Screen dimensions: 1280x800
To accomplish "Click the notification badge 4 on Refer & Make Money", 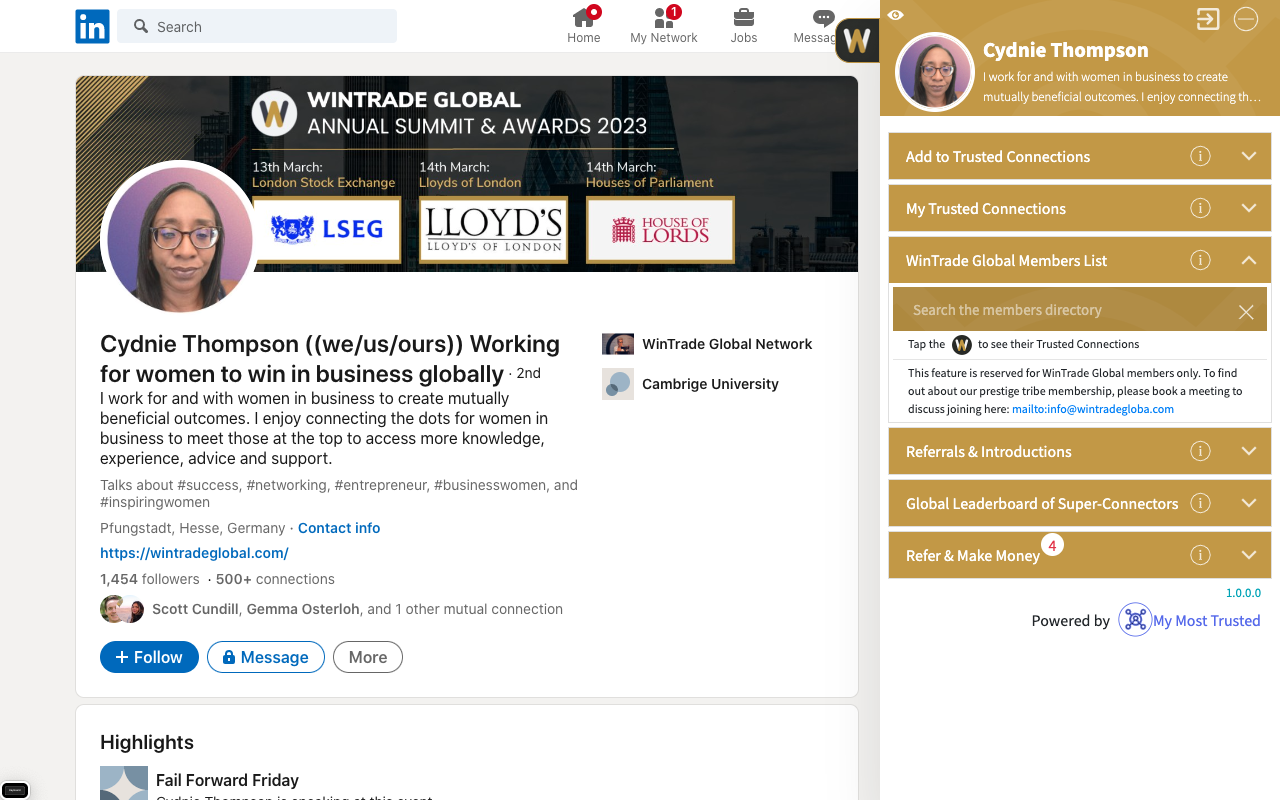I will tap(1052, 545).
